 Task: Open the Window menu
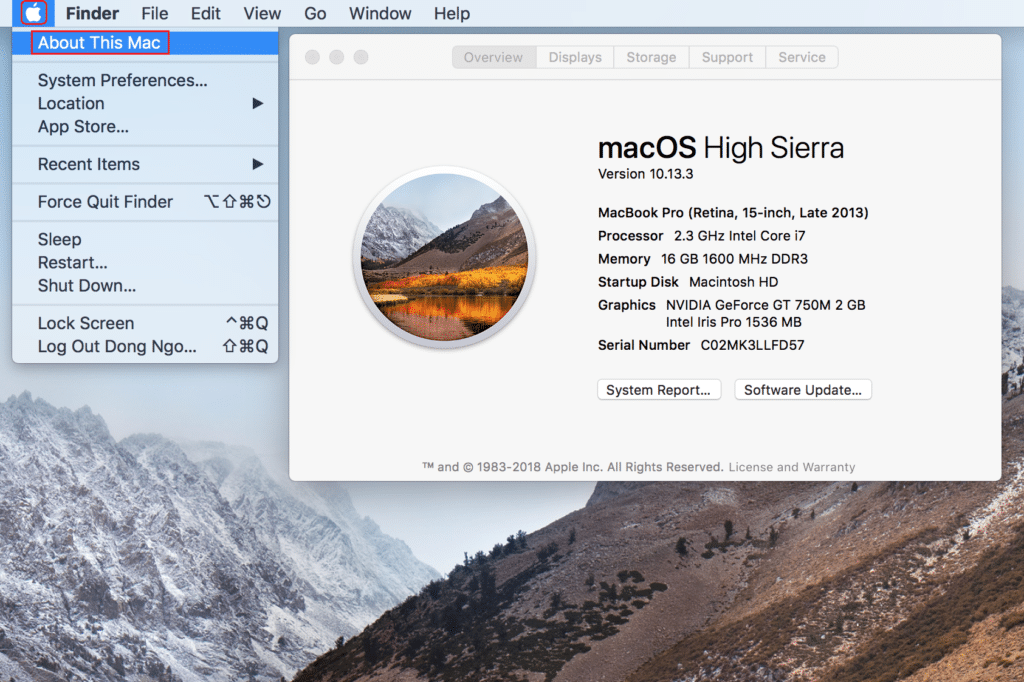pyautogui.click(x=380, y=13)
